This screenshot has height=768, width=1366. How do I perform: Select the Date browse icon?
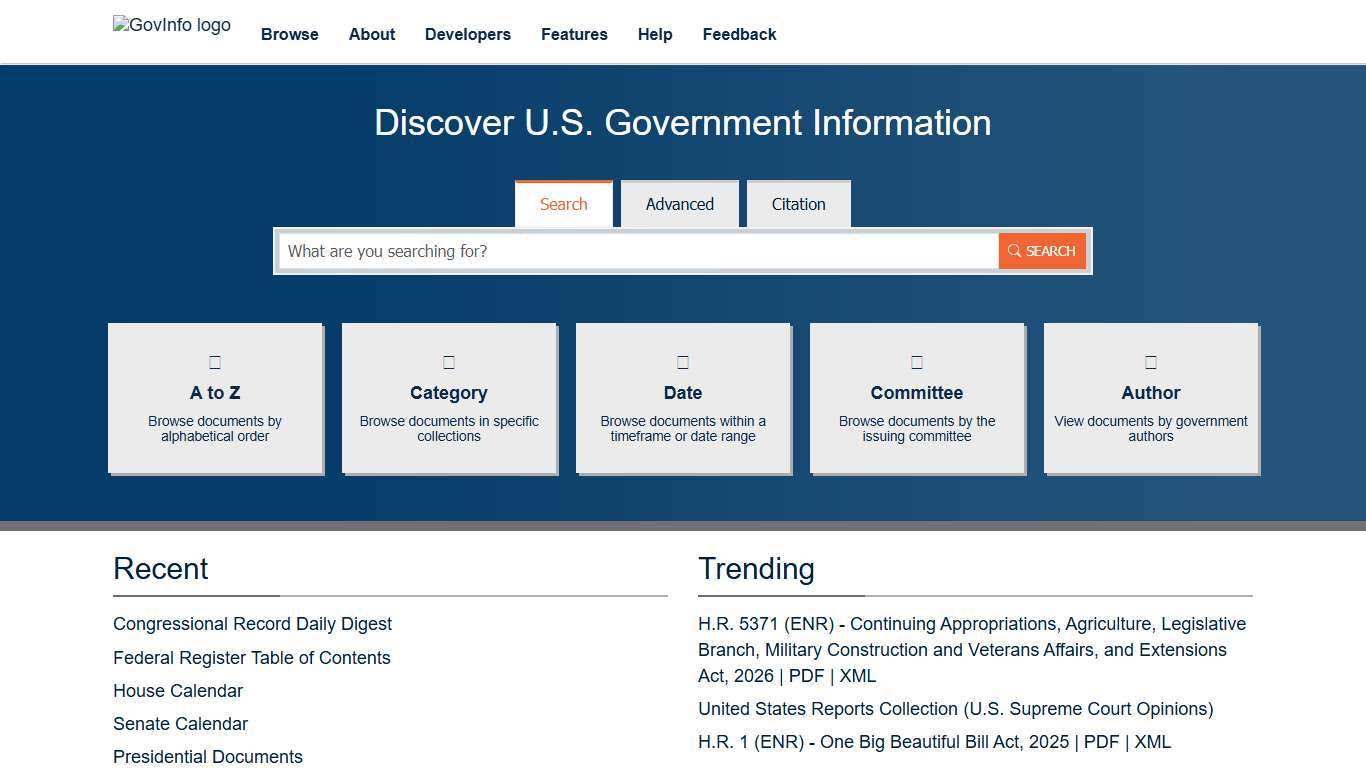pyautogui.click(x=682, y=362)
